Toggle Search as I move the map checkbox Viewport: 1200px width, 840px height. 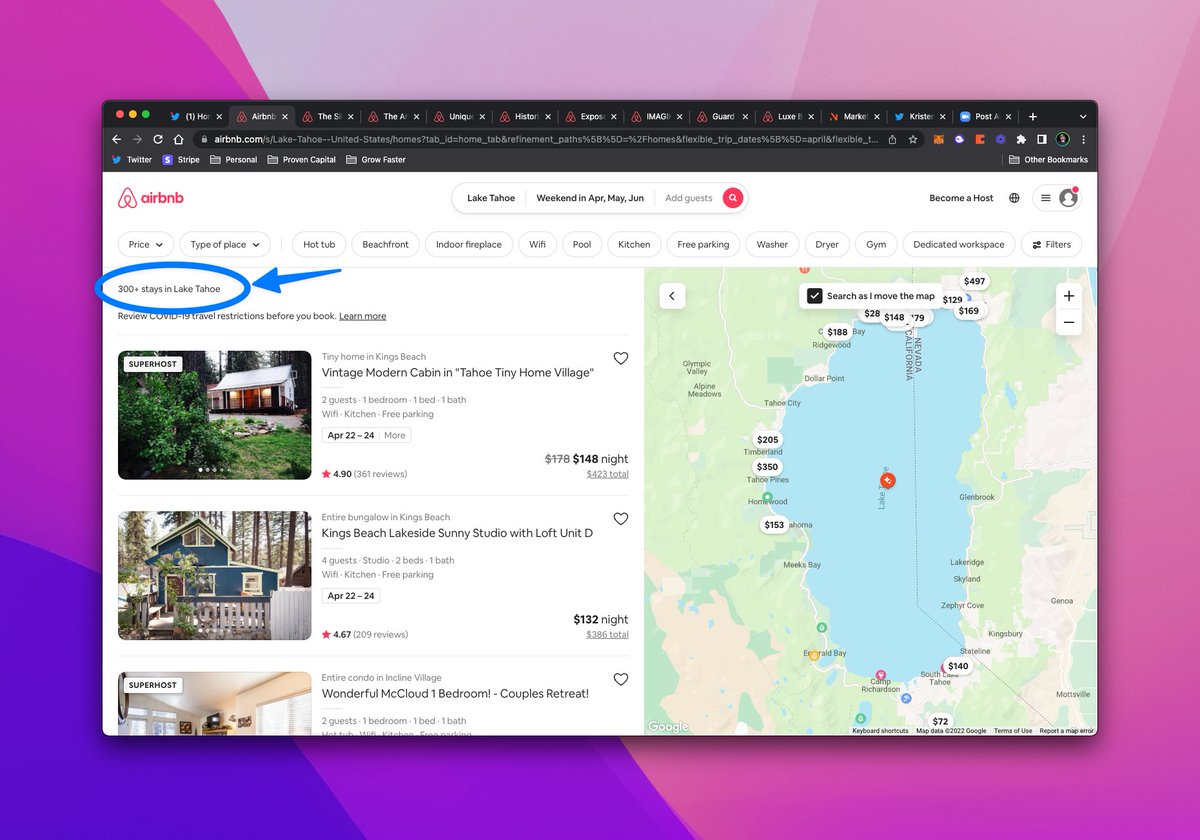click(815, 296)
